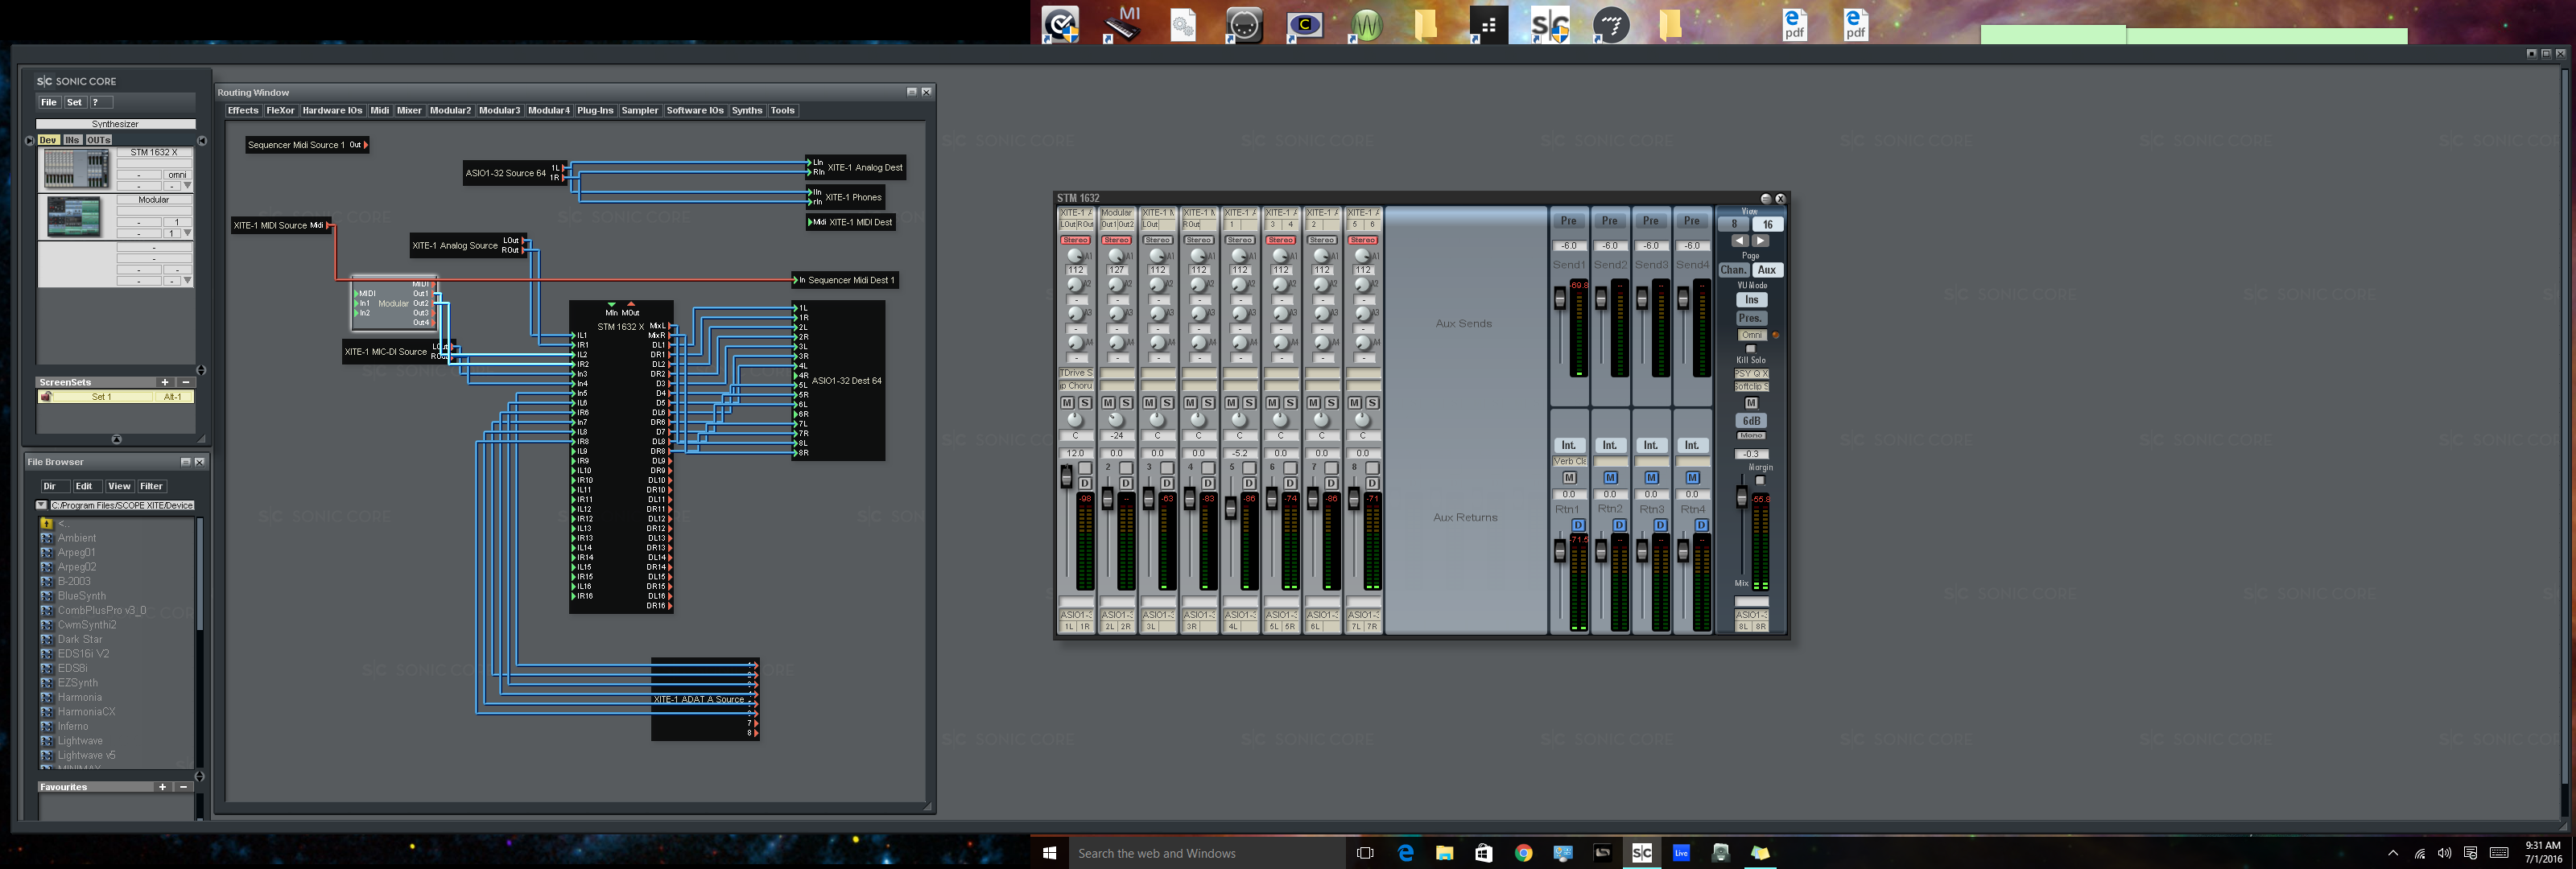The width and height of the screenshot is (2576, 869).
Task: Toggle the D button on channel 2
Action: coord(1126,484)
